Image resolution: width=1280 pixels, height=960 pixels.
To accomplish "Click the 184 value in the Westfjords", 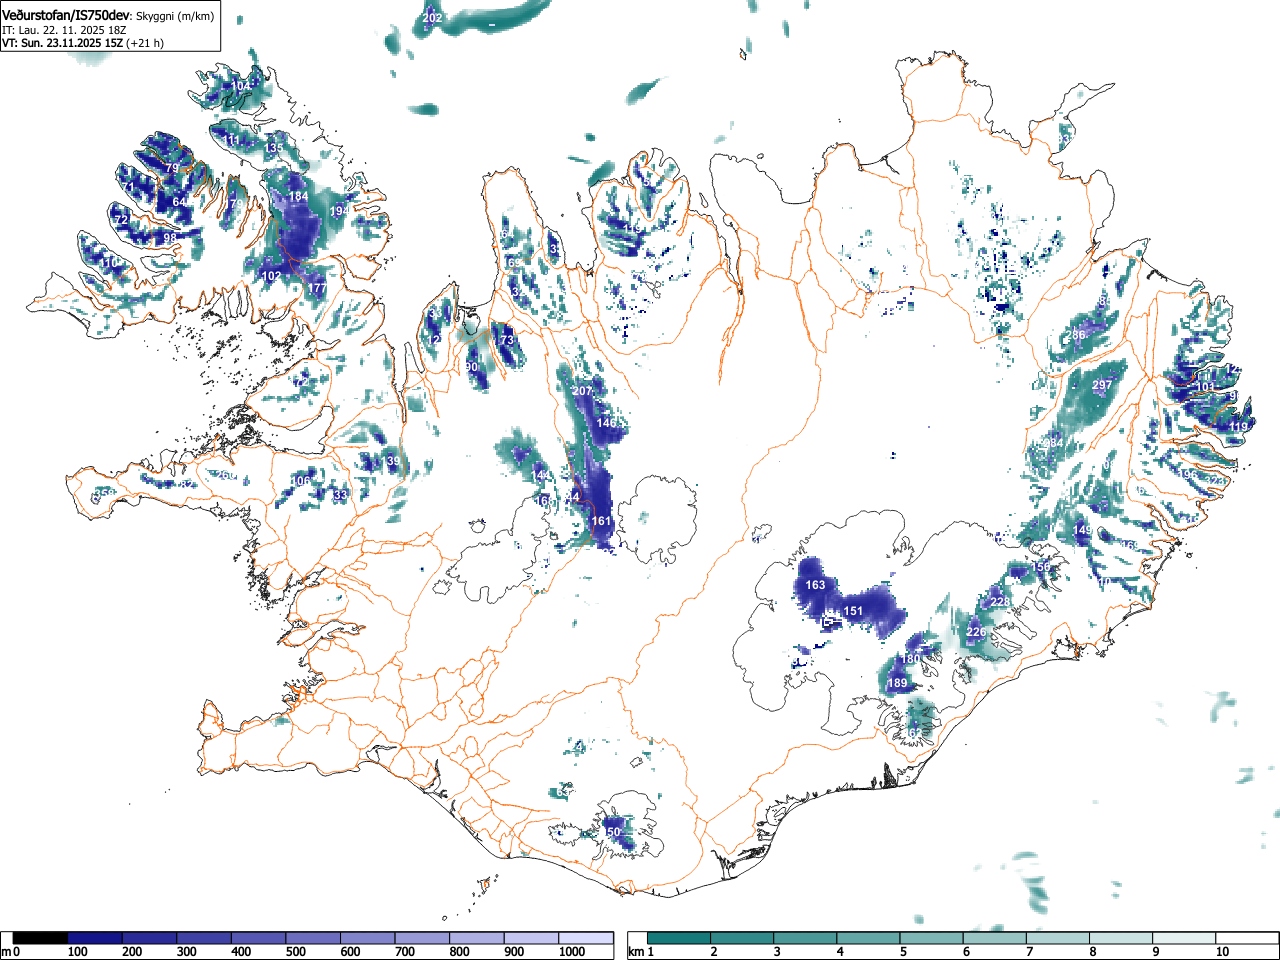I will click(298, 197).
